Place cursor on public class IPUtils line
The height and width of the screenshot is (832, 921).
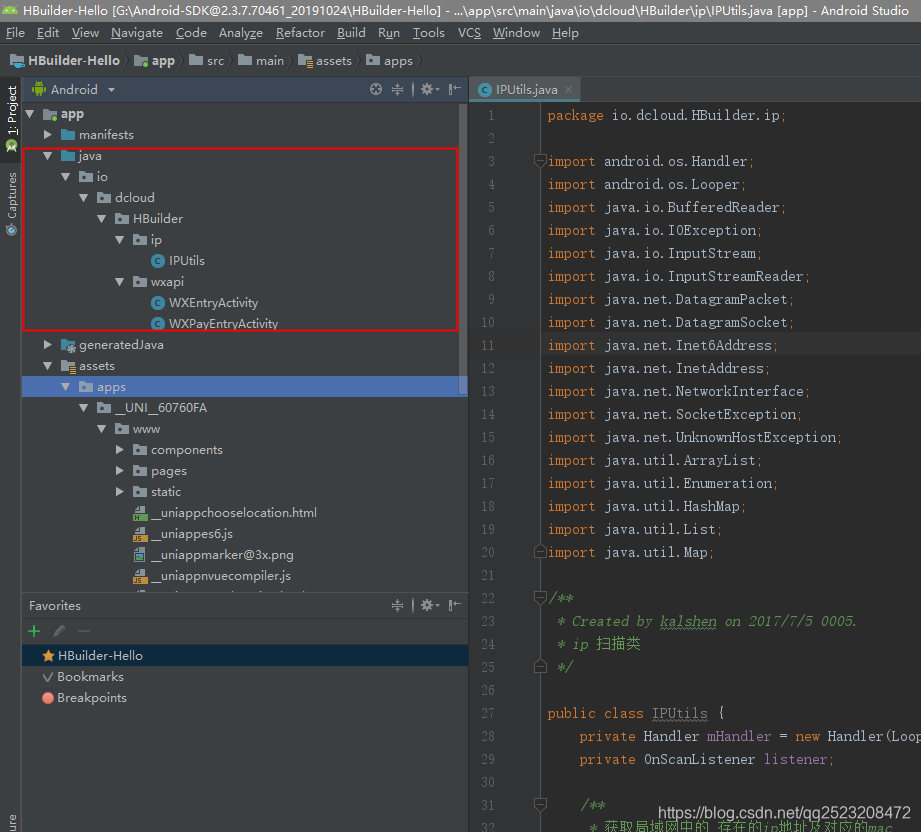tap(636, 713)
